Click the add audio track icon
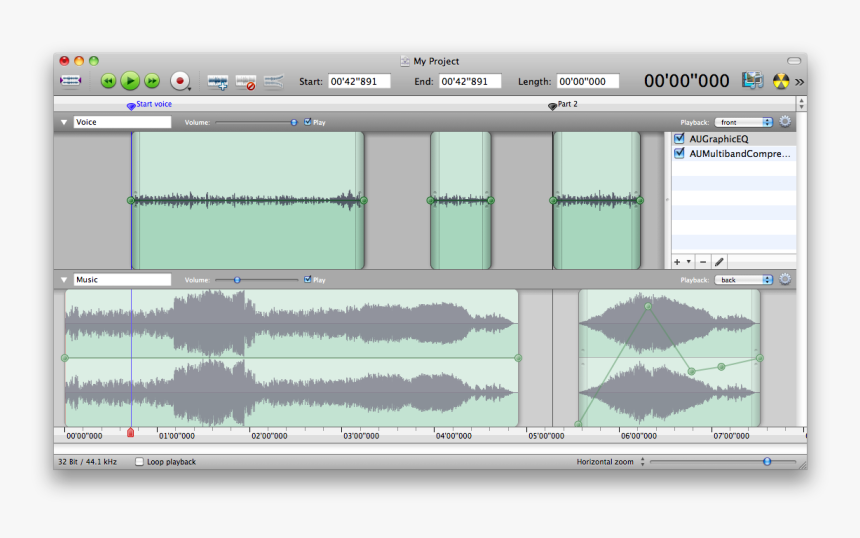This screenshot has height=538, width=860. [x=218, y=82]
